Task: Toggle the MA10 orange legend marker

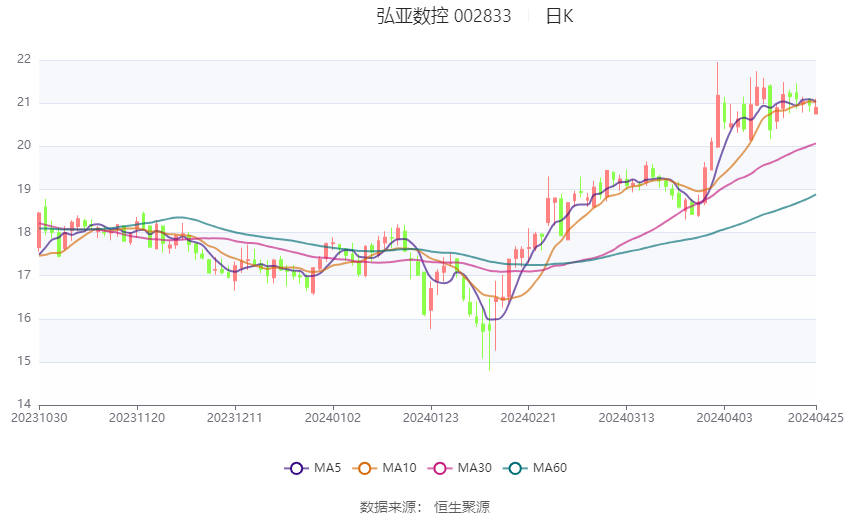Action: click(x=366, y=468)
